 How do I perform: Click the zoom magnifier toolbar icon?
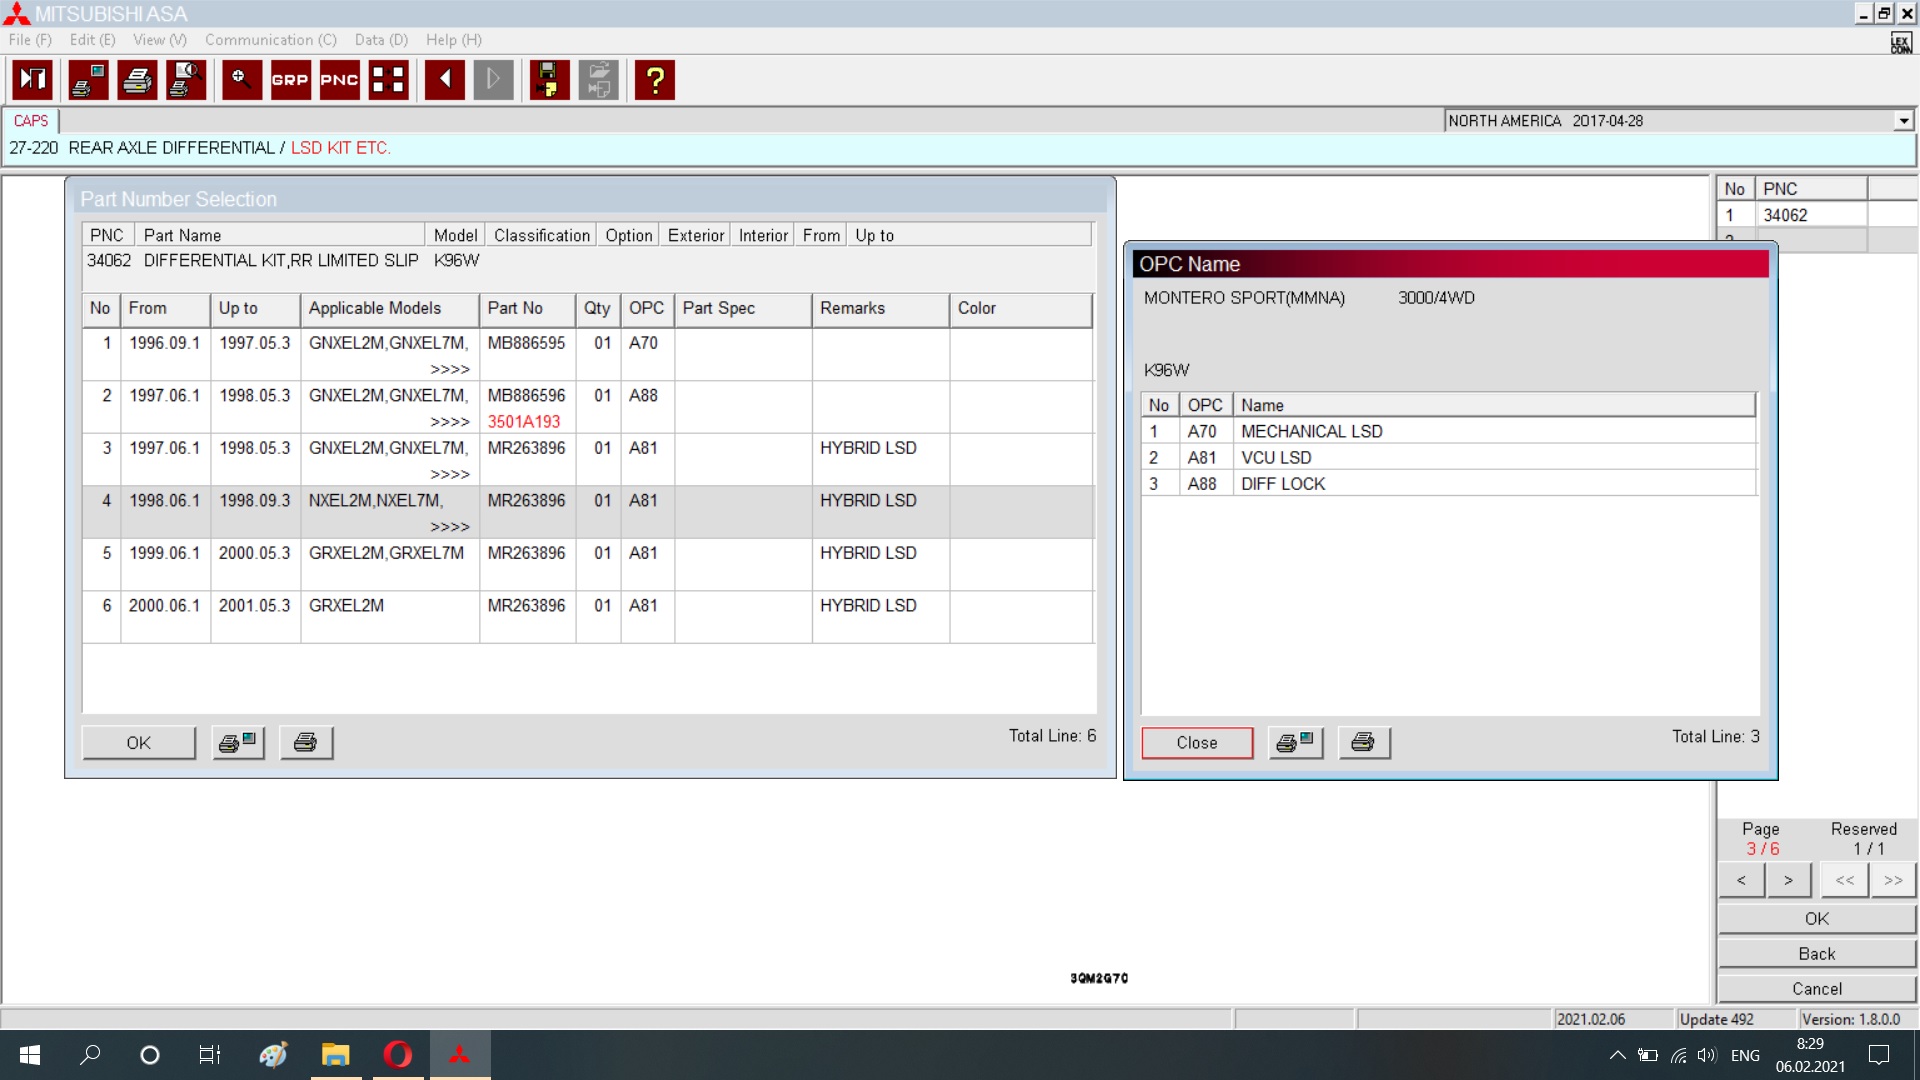241,80
